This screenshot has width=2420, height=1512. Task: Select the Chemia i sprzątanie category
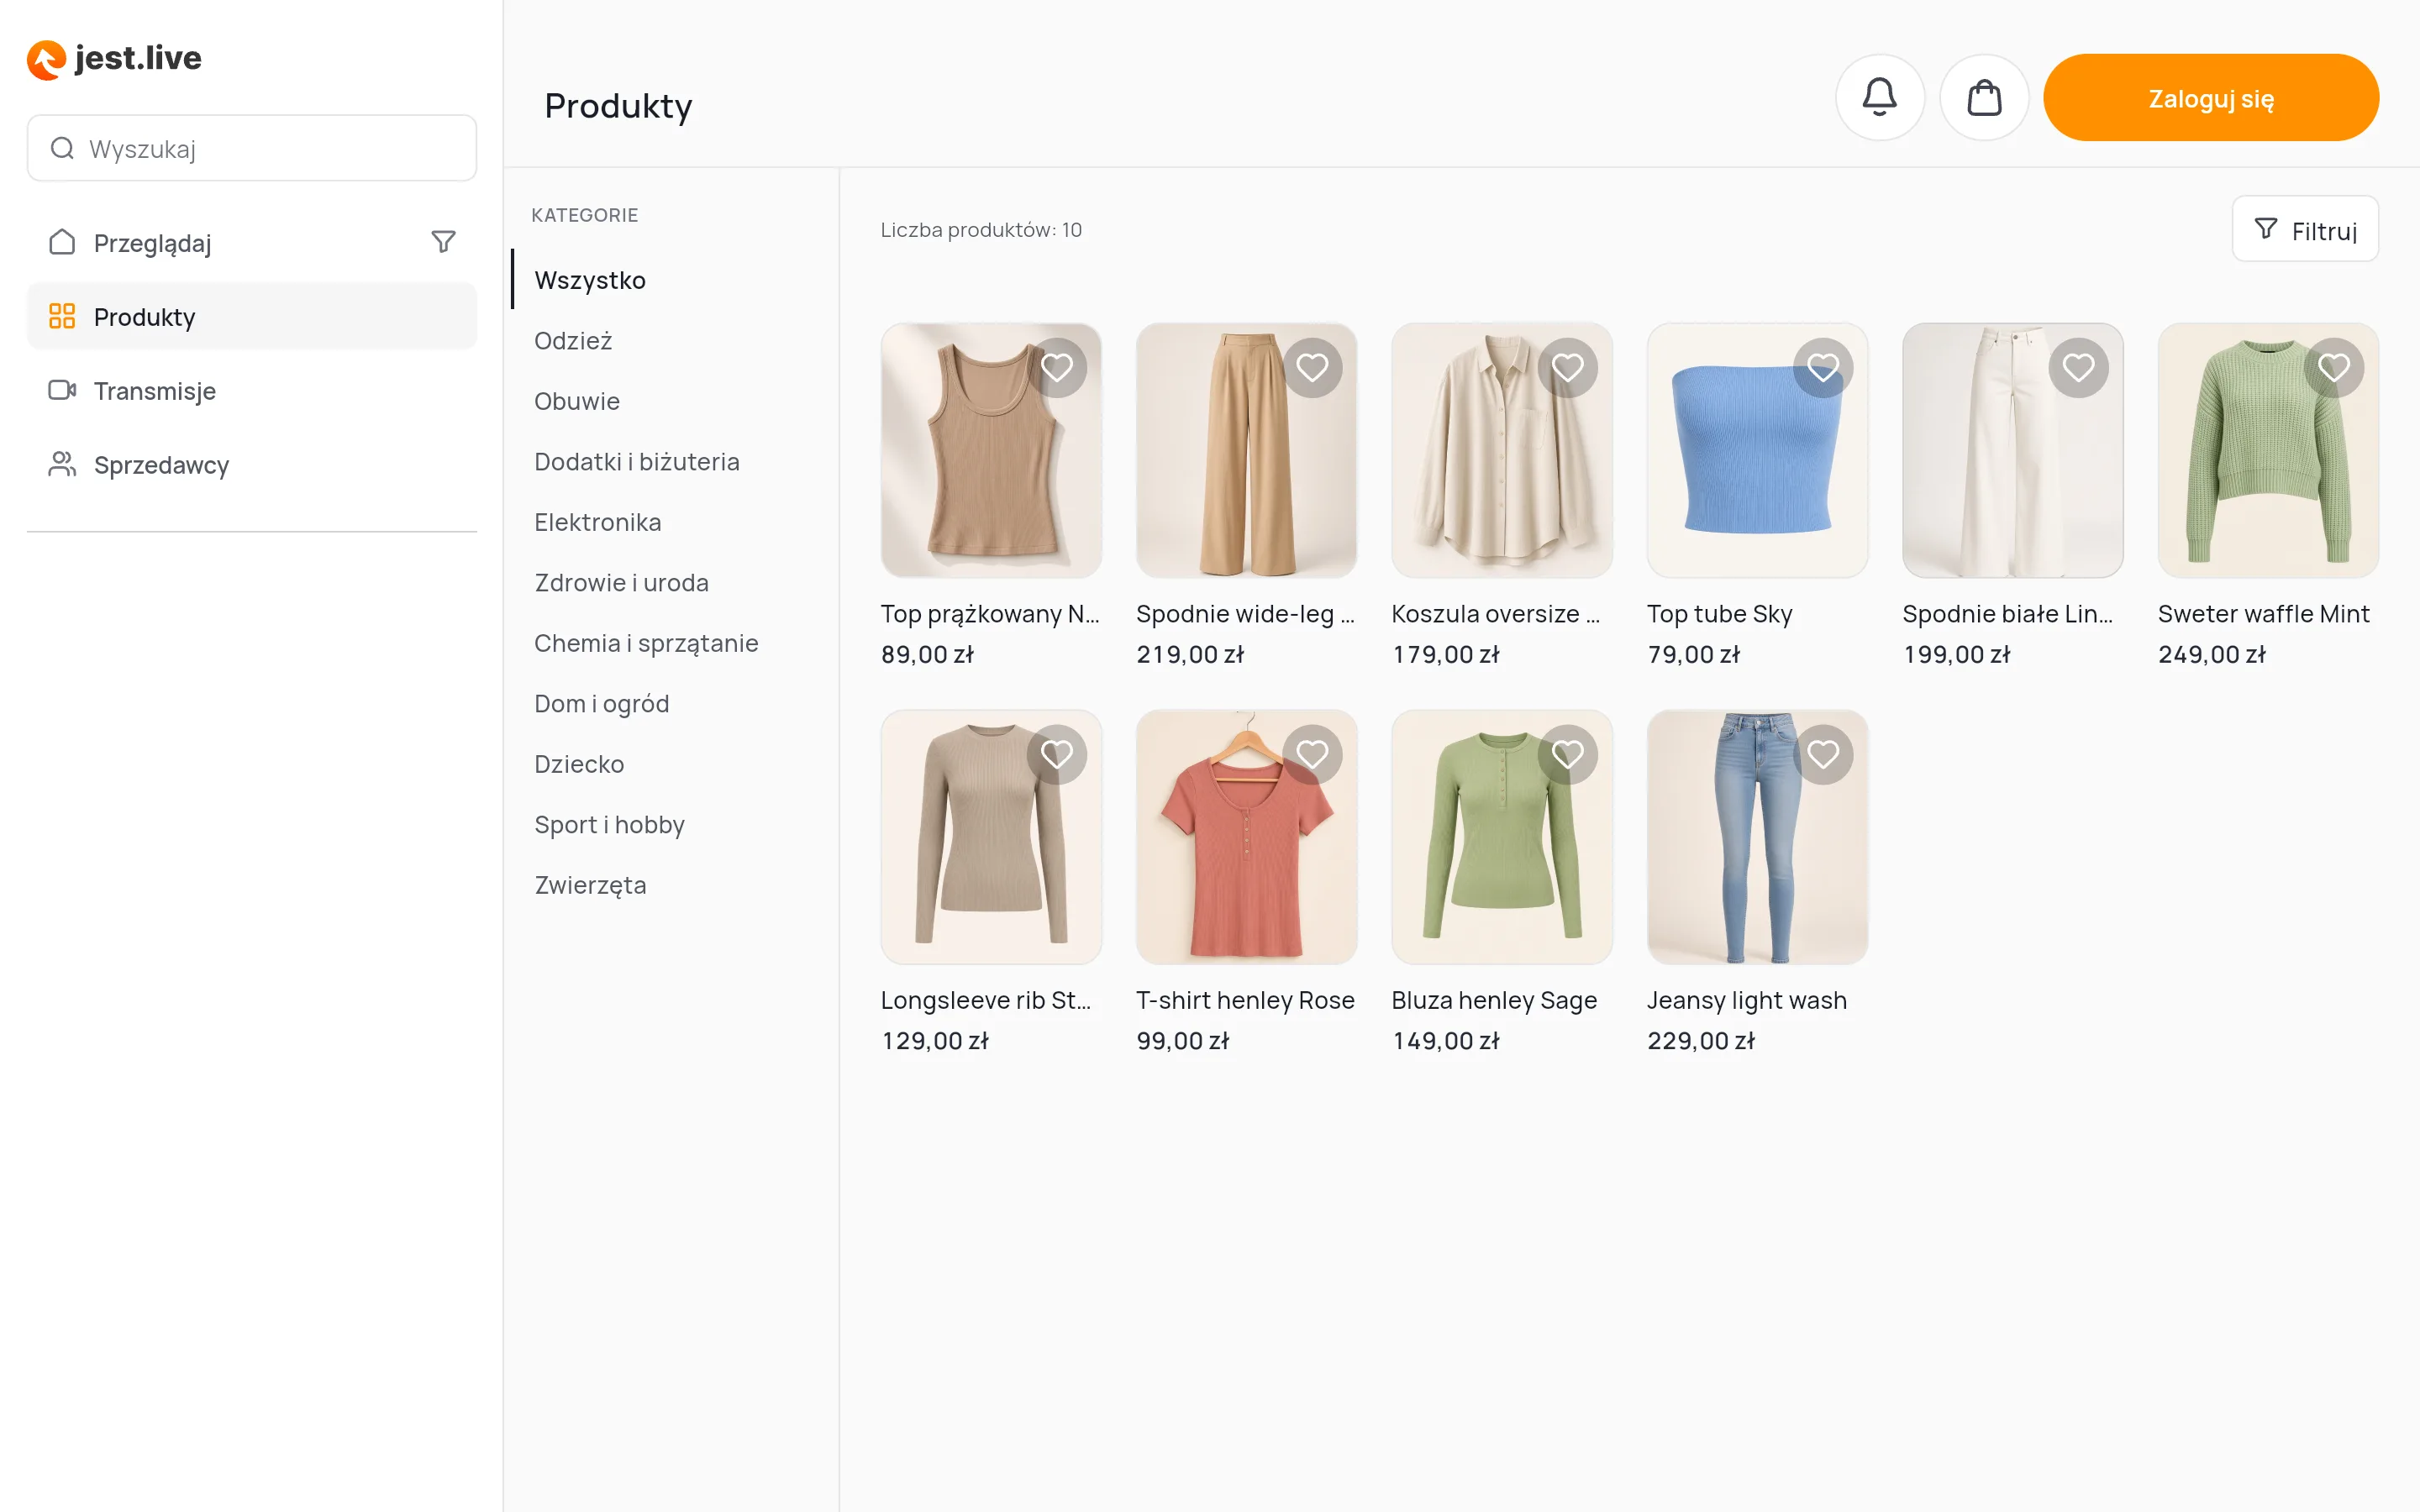tap(646, 643)
